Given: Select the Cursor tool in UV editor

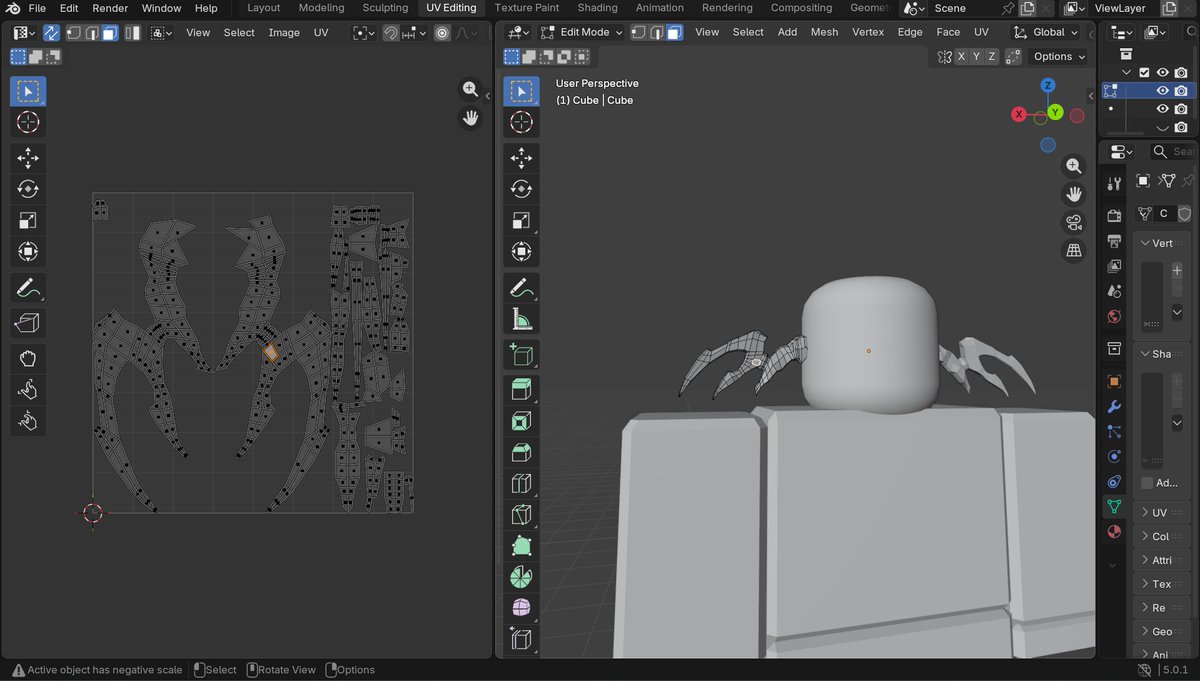Looking at the screenshot, I should pyautogui.click(x=28, y=122).
